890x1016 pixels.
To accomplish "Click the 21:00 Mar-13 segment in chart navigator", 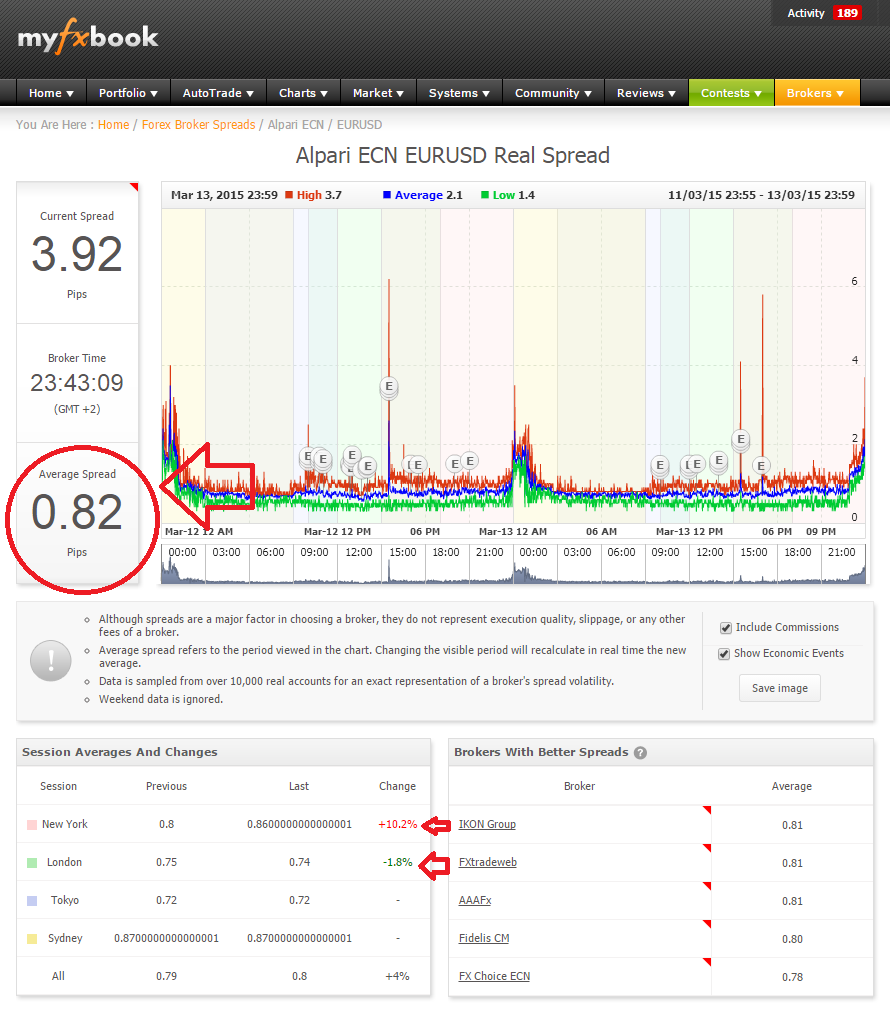I will (842, 563).
